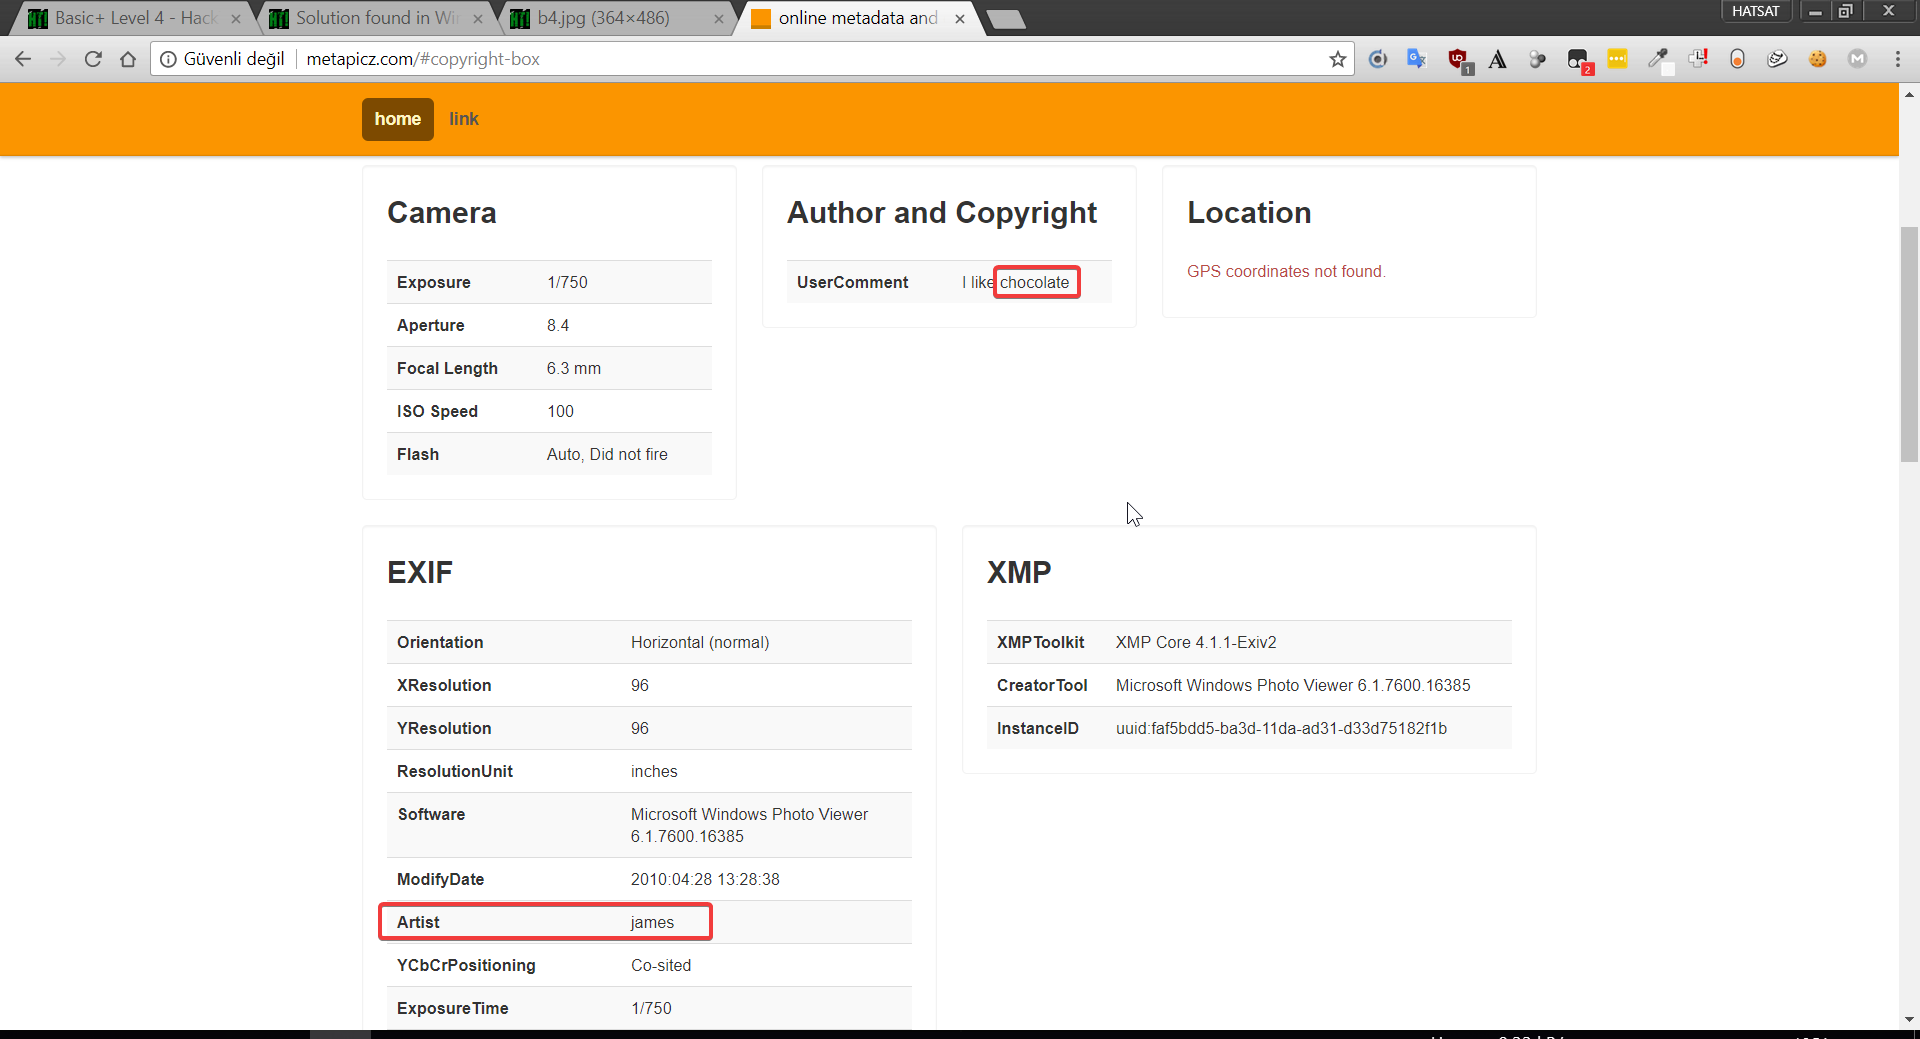The image size is (1920, 1039).
Task: Click YCbCrPositioning value 'Co-sited'
Action: [661, 965]
